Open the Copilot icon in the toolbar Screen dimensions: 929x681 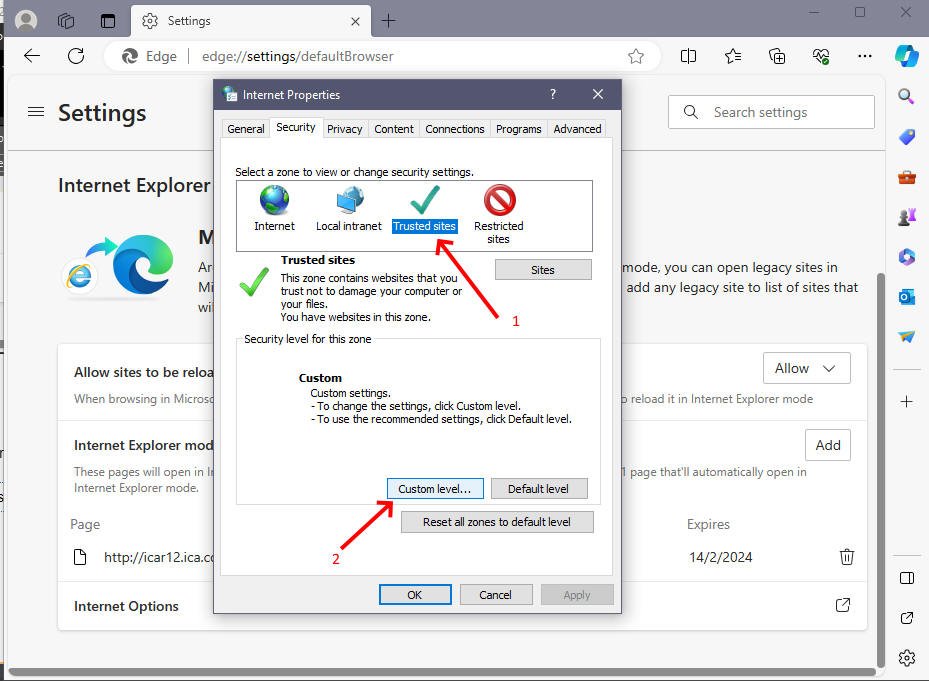tap(906, 56)
